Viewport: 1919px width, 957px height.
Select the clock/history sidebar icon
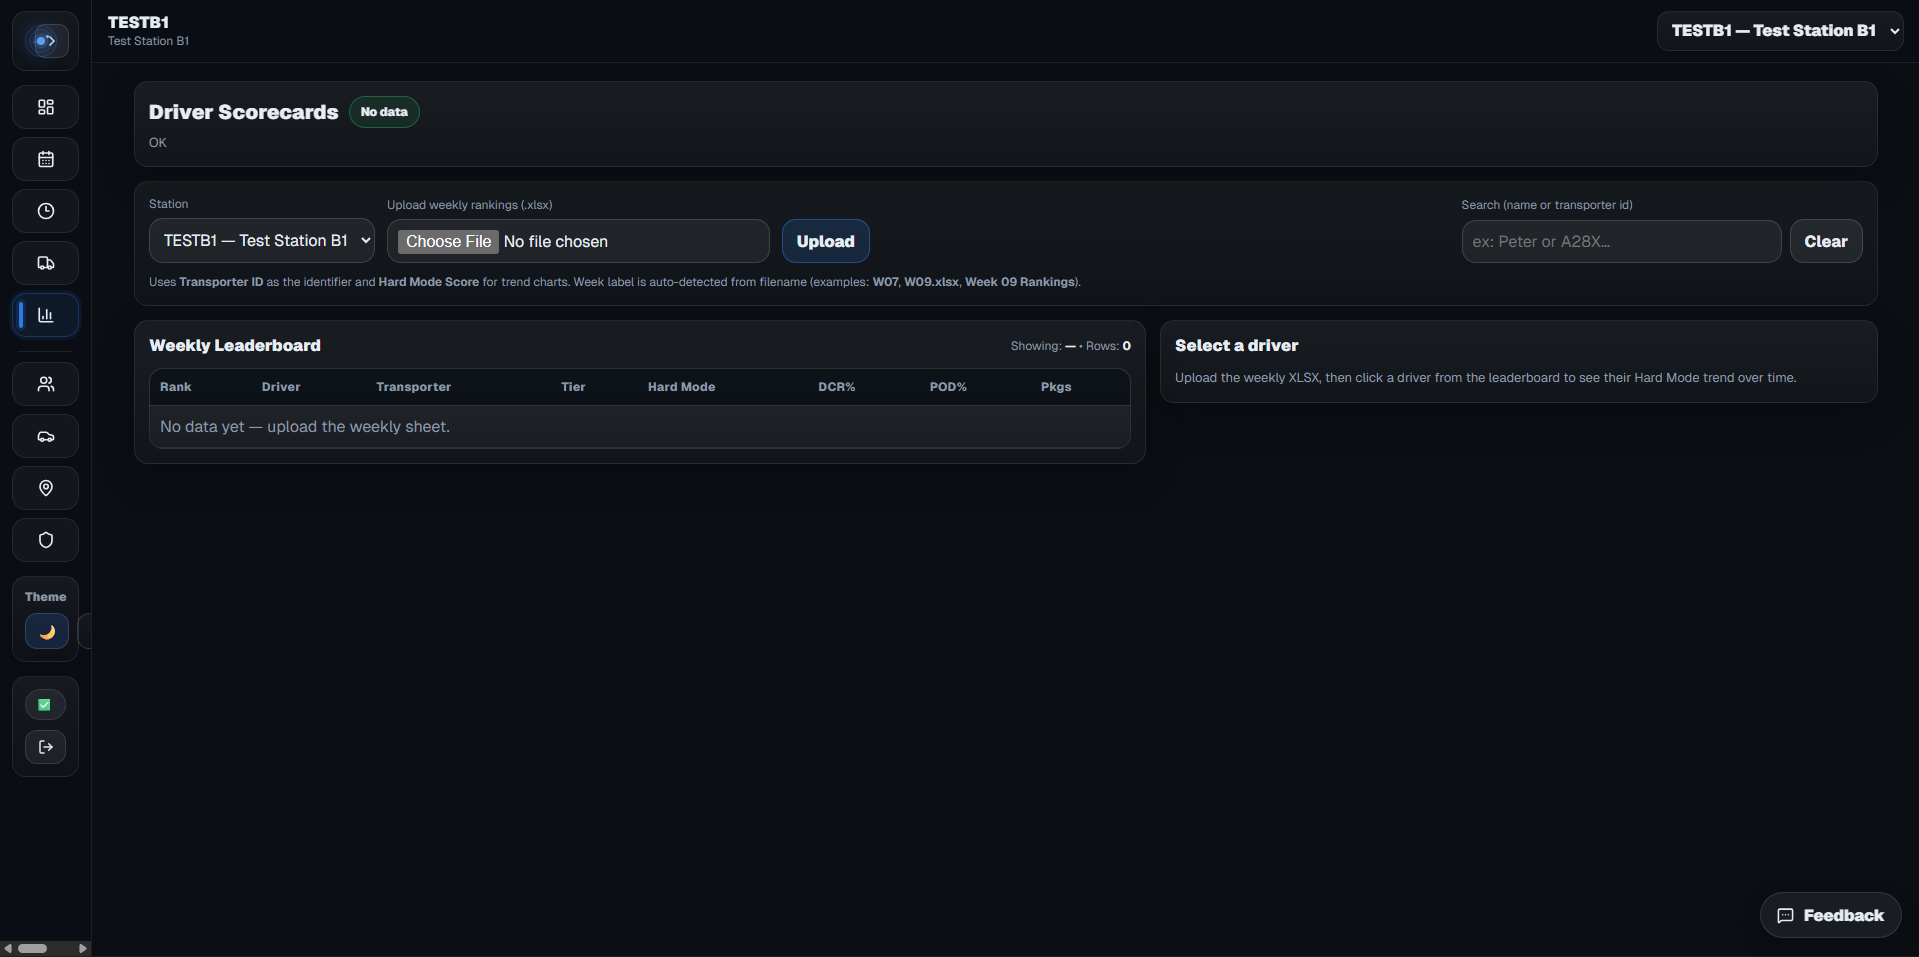click(x=45, y=211)
